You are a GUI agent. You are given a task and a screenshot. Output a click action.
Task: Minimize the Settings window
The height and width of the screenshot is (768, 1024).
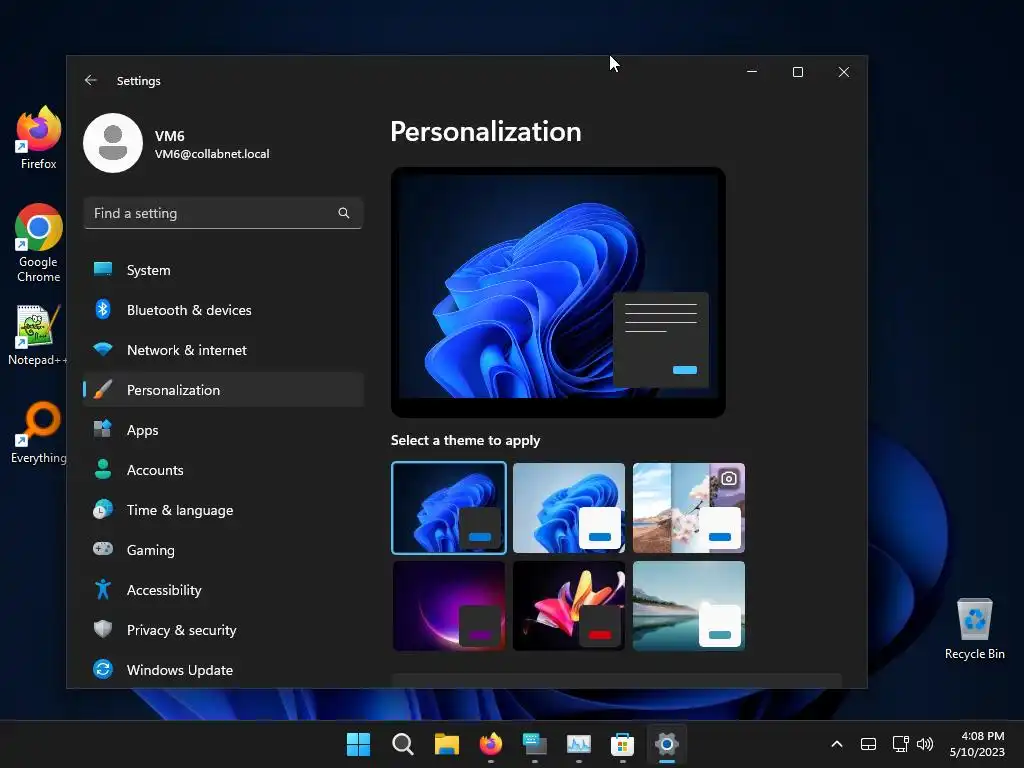pyautogui.click(x=752, y=72)
